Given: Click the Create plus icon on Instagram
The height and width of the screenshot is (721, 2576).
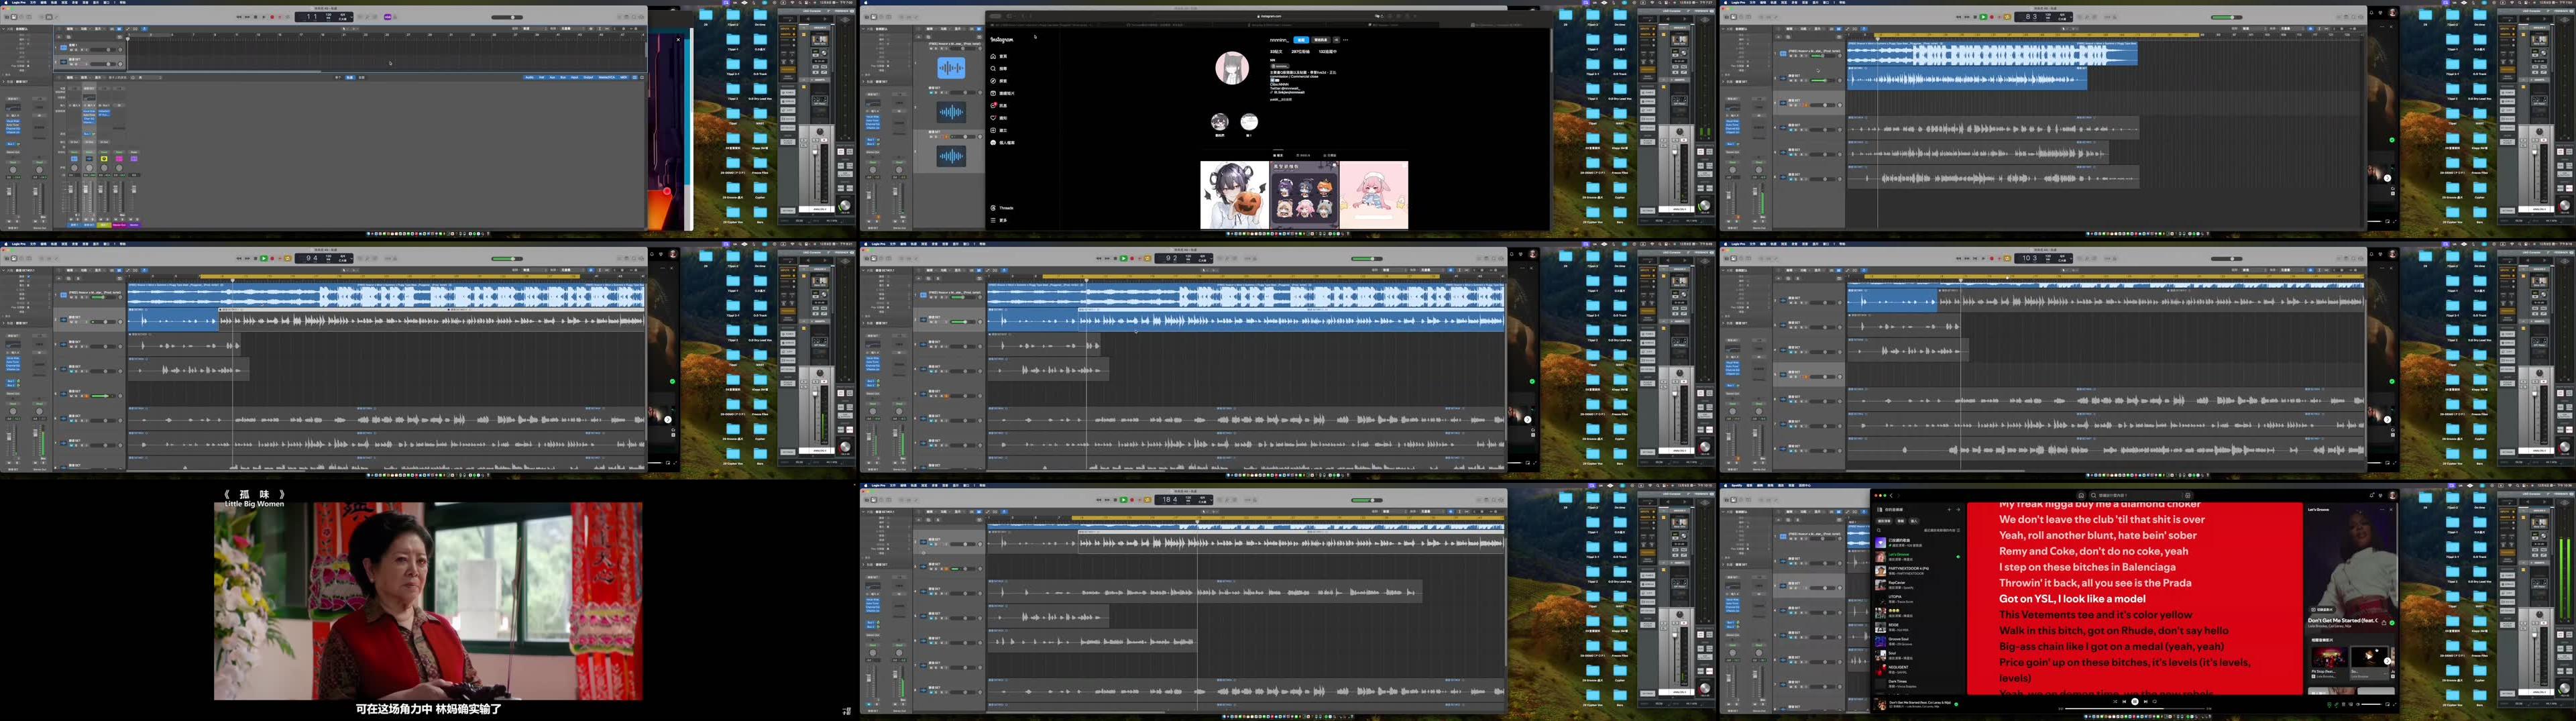Looking at the screenshot, I should [x=994, y=131].
